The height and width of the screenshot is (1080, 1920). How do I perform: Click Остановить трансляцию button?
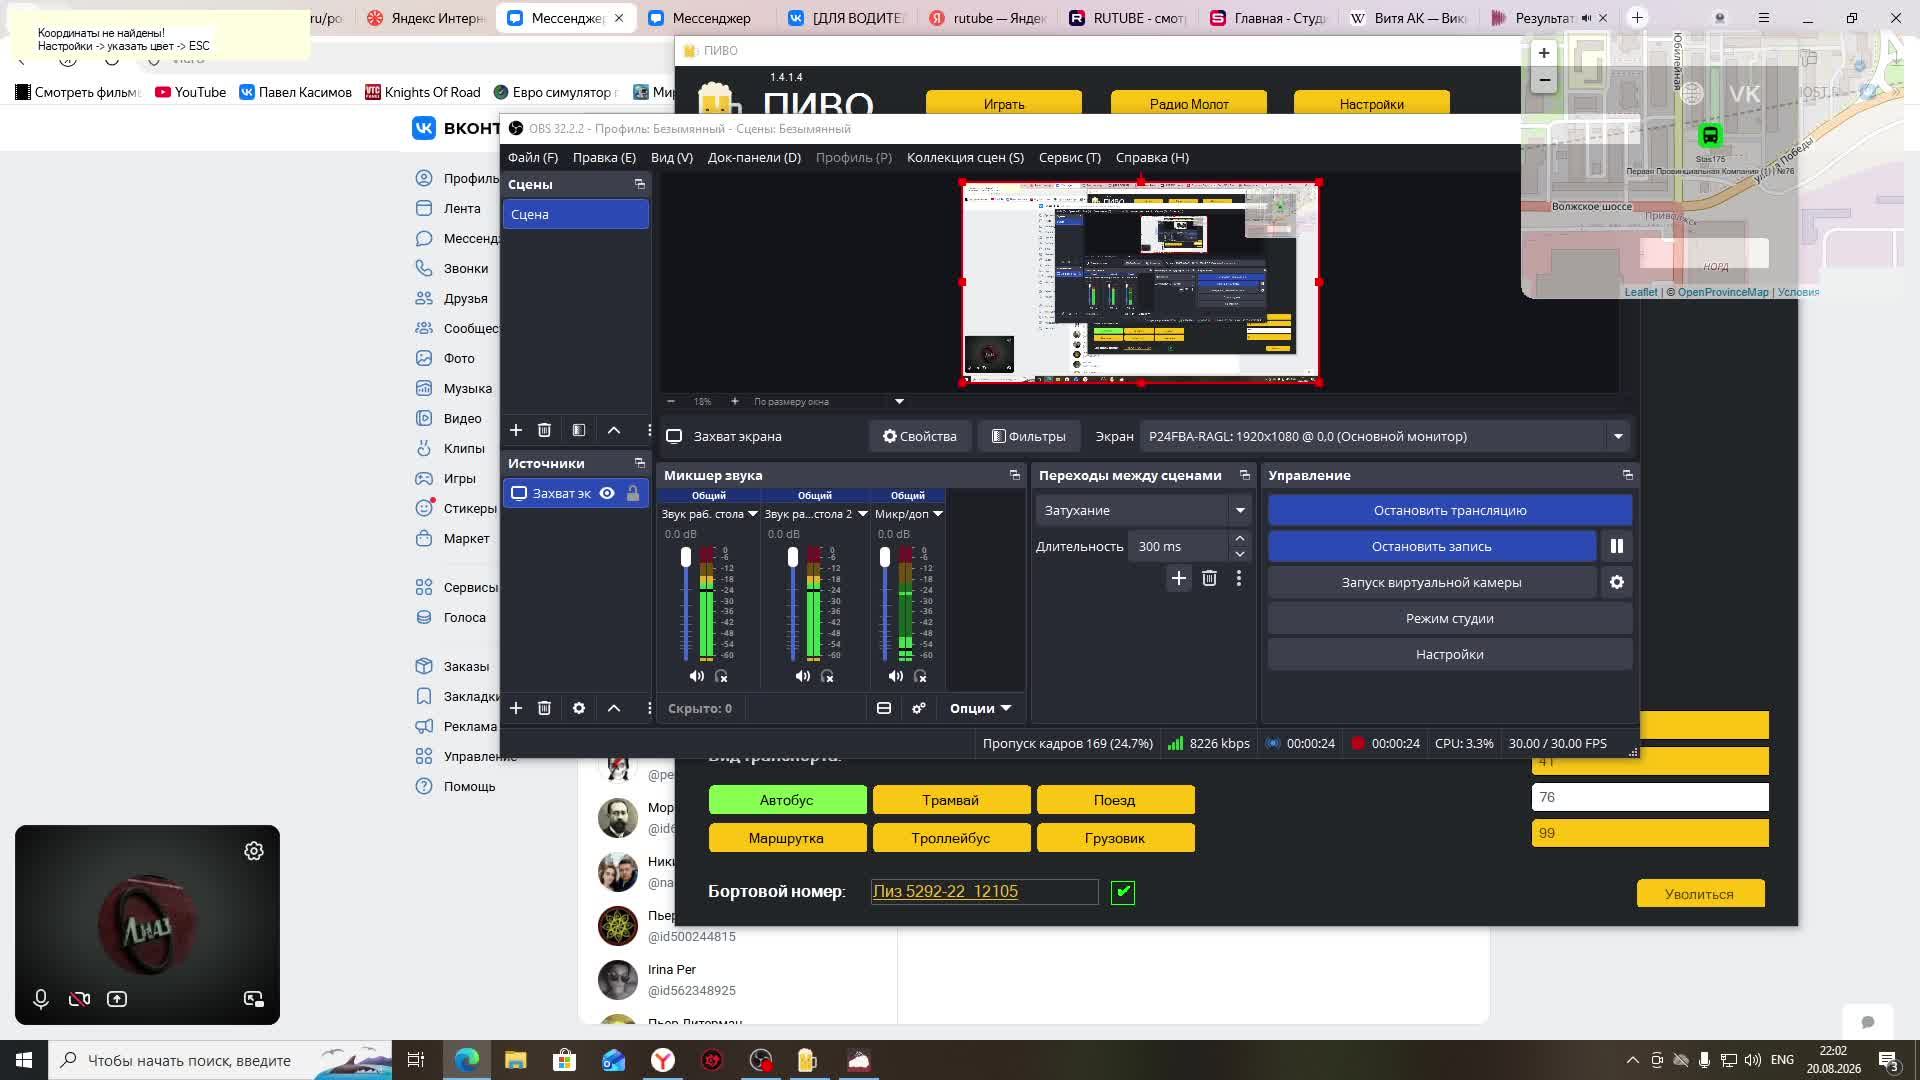pos(1450,510)
